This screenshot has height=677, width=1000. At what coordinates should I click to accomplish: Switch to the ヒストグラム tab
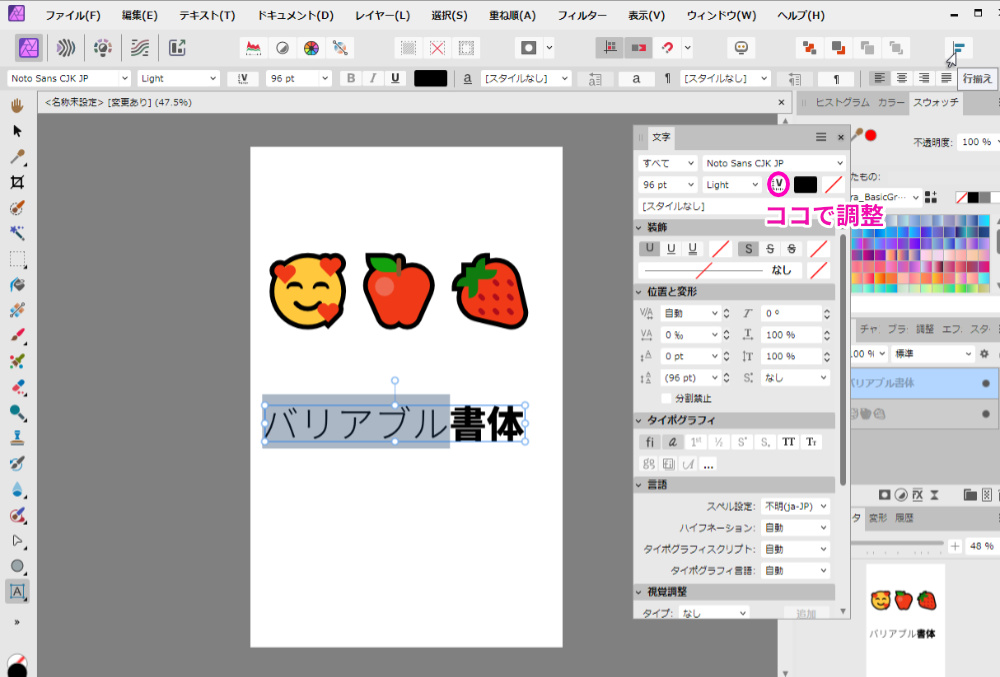pyautogui.click(x=843, y=102)
